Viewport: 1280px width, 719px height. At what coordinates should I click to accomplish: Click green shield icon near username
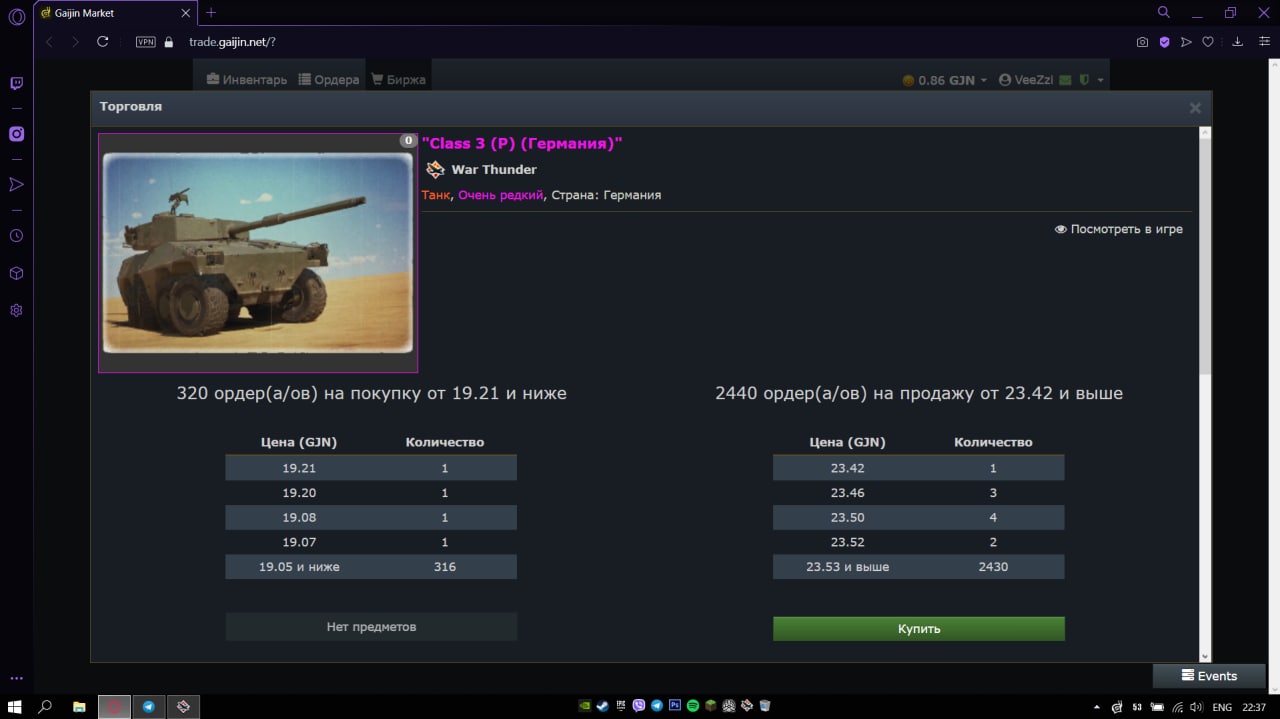(1084, 80)
